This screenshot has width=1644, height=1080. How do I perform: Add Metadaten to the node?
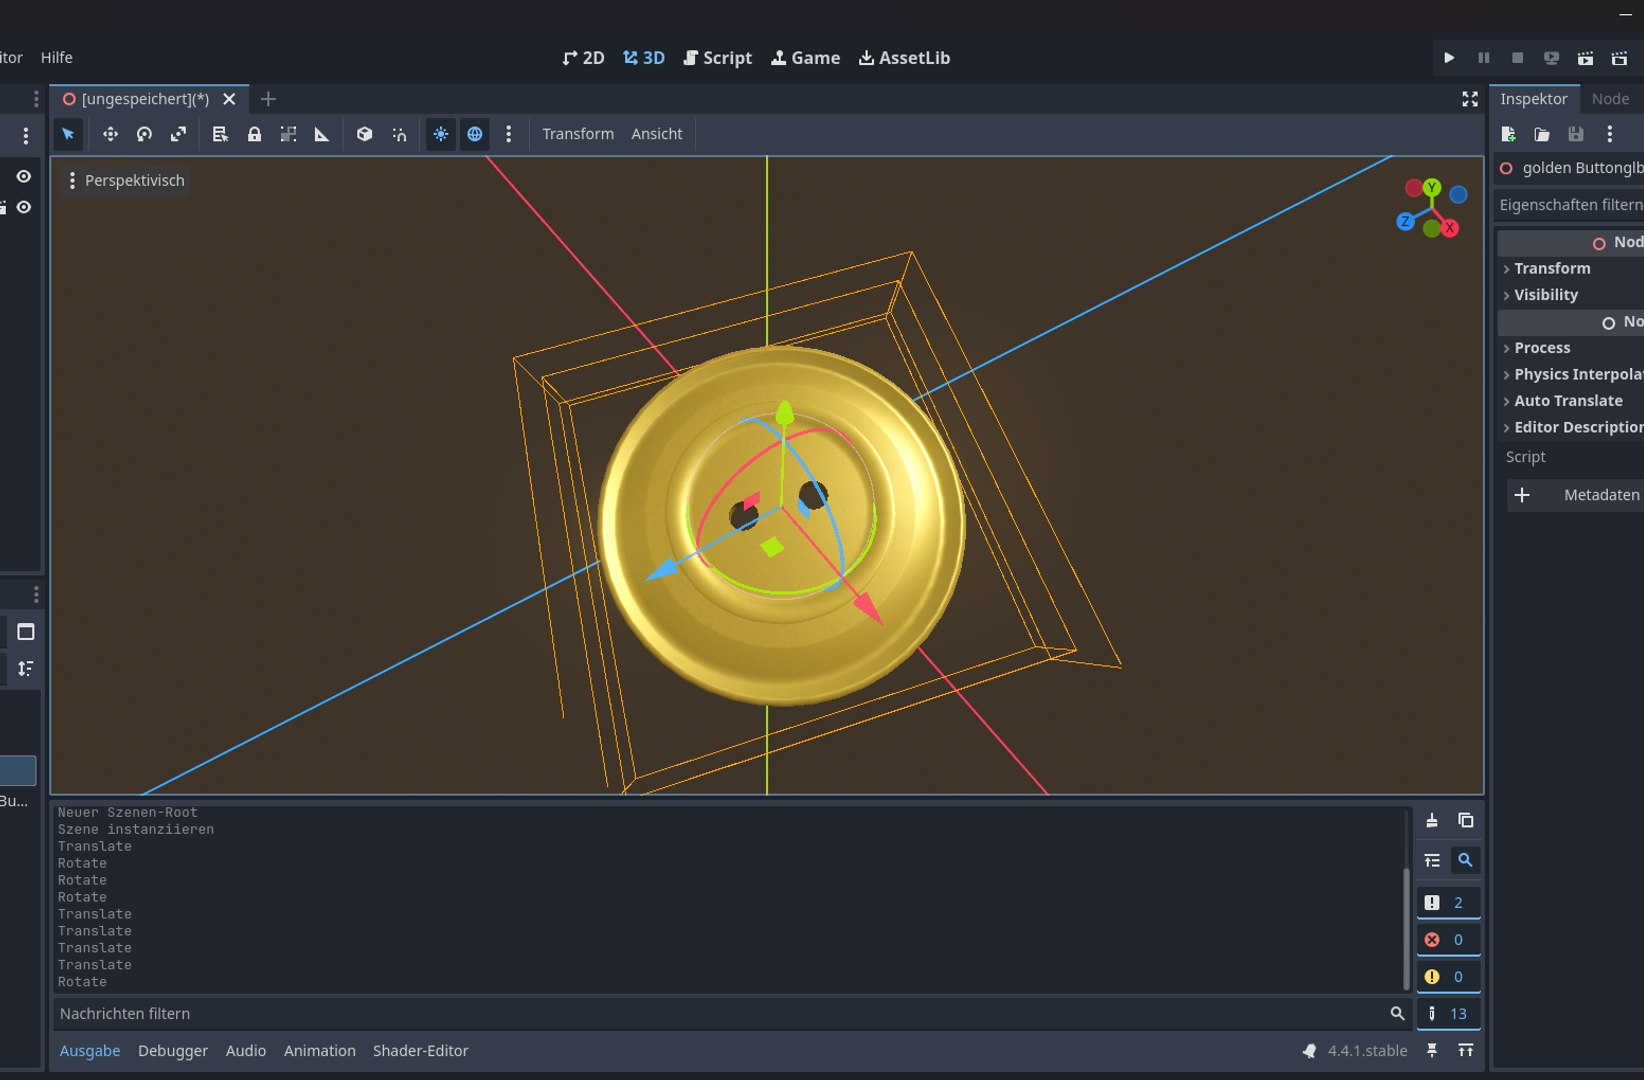[1576, 495]
